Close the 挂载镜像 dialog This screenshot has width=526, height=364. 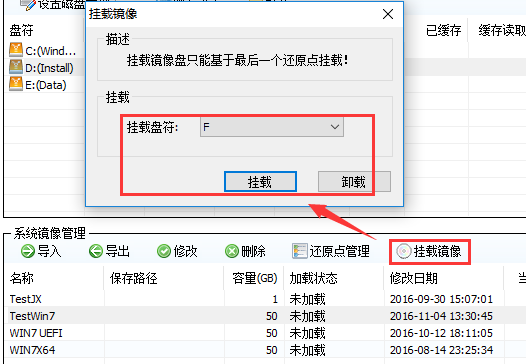[x=388, y=14]
